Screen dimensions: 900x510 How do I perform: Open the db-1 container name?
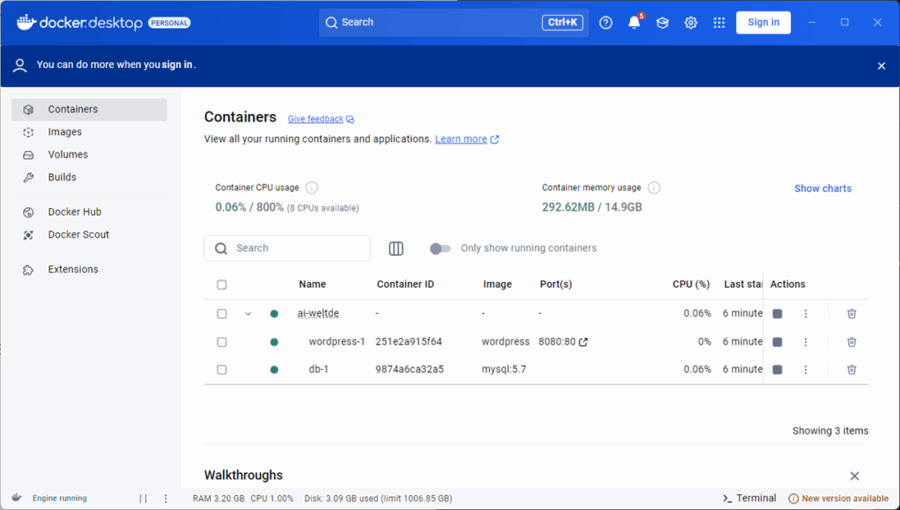[x=319, y=369]
